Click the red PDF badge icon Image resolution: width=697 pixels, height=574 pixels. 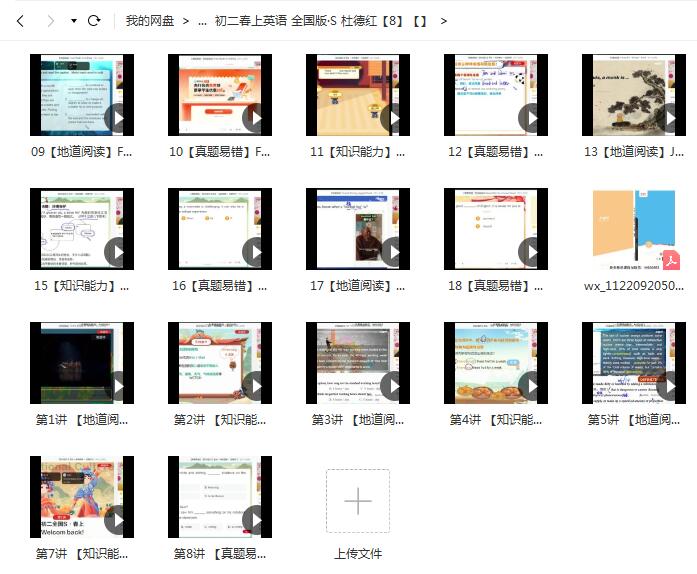click(671, 261)
